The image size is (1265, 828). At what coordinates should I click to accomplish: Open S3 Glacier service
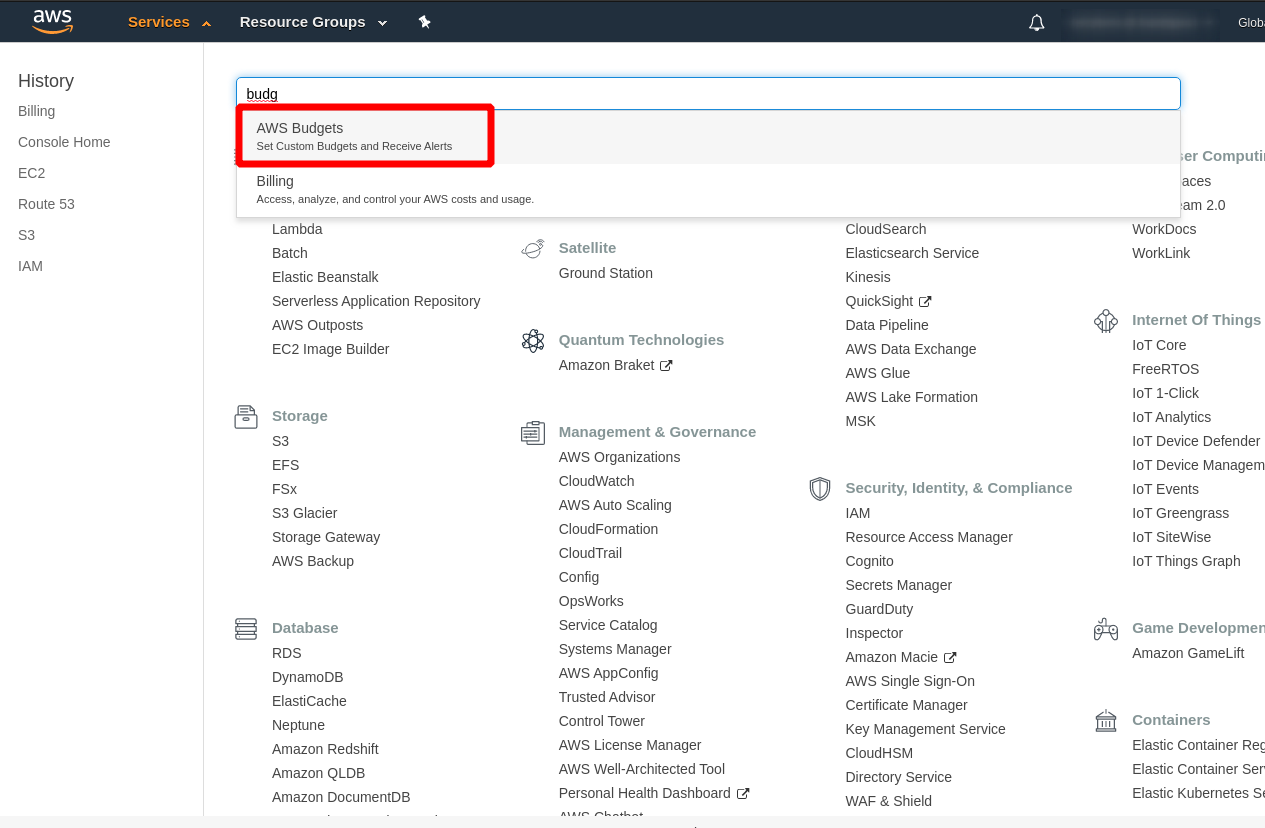coord(304,513)
